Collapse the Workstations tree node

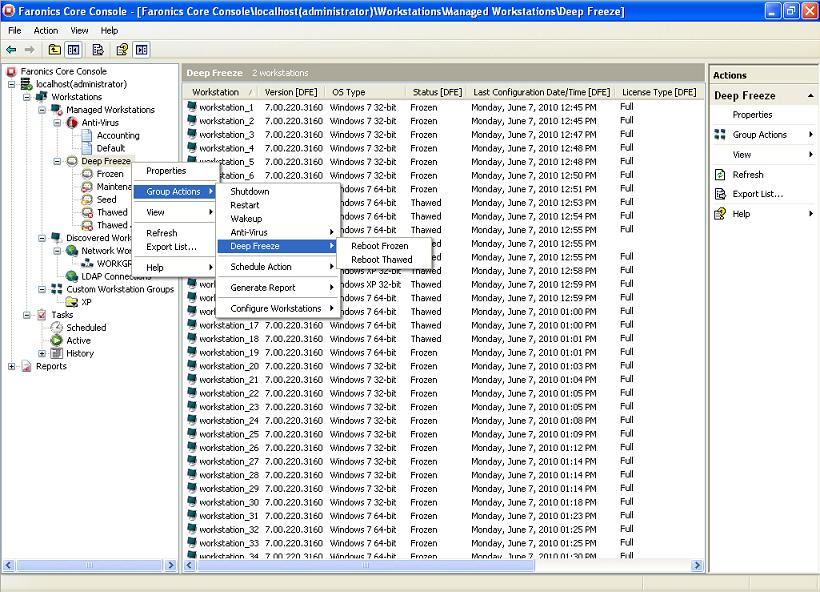27,97
